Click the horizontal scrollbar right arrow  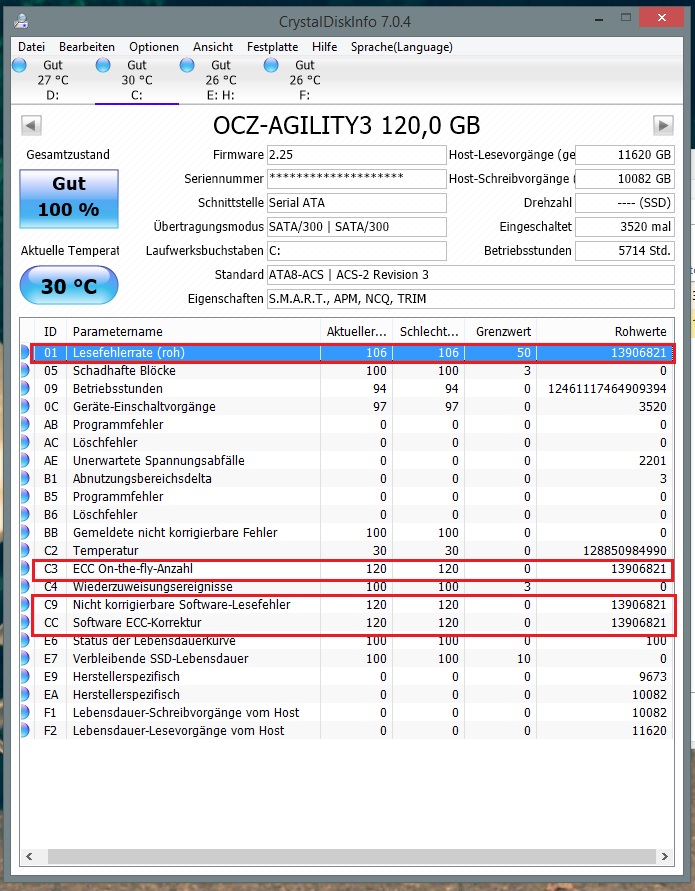[x=664, y=856]
